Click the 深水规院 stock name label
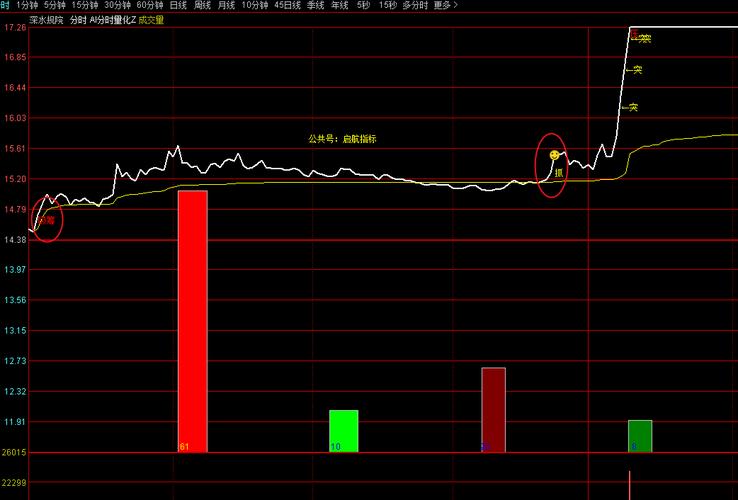This screenshot has height=500, width=738. pos(45,19)
